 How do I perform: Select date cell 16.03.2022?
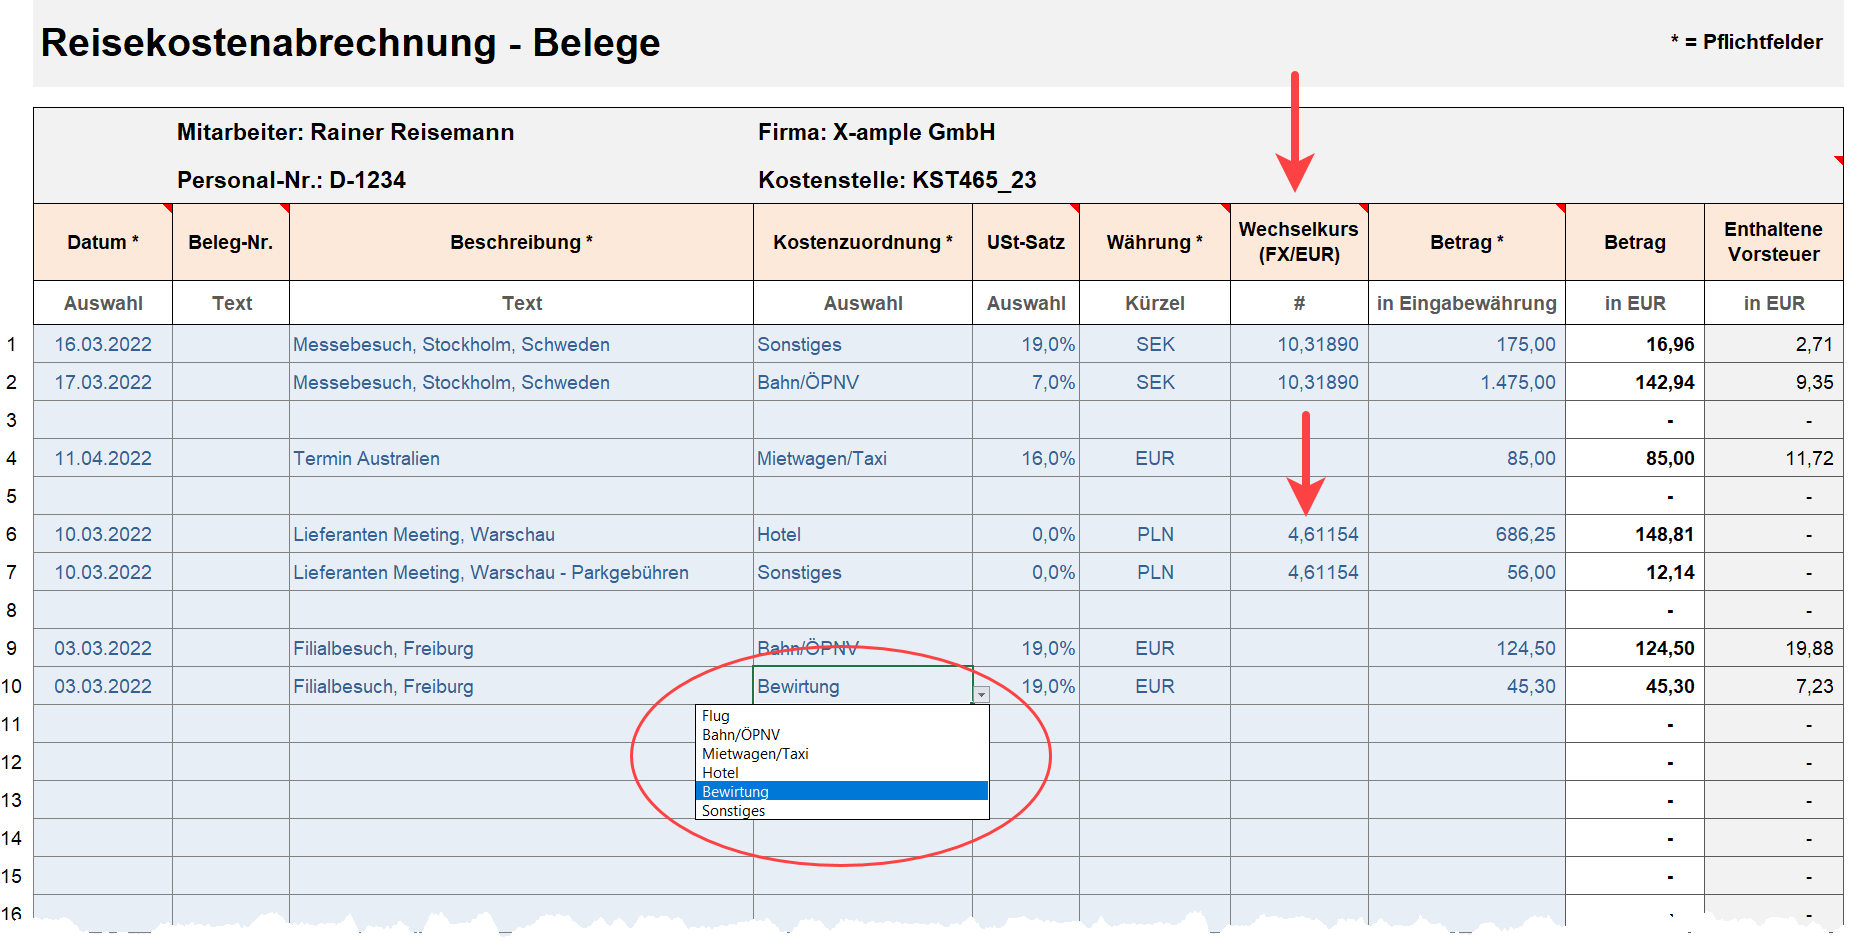coord(103,345)
